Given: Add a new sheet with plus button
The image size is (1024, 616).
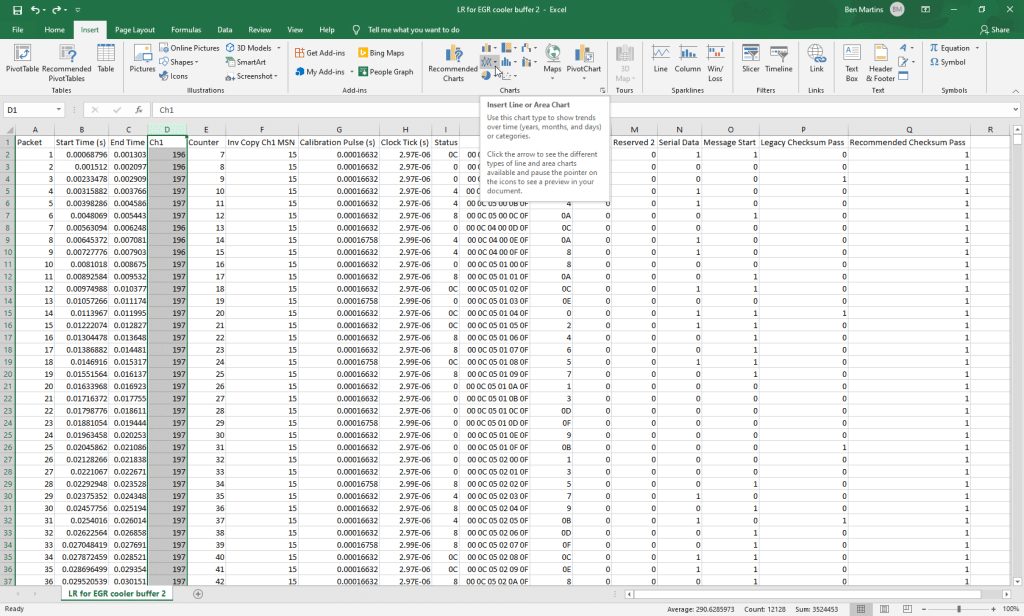Looking at the screenshot, I should (198, 594).
